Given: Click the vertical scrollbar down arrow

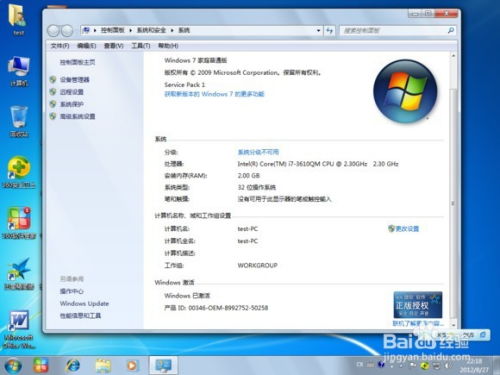Looking at the screenshot, I should (x=453, y=324).
